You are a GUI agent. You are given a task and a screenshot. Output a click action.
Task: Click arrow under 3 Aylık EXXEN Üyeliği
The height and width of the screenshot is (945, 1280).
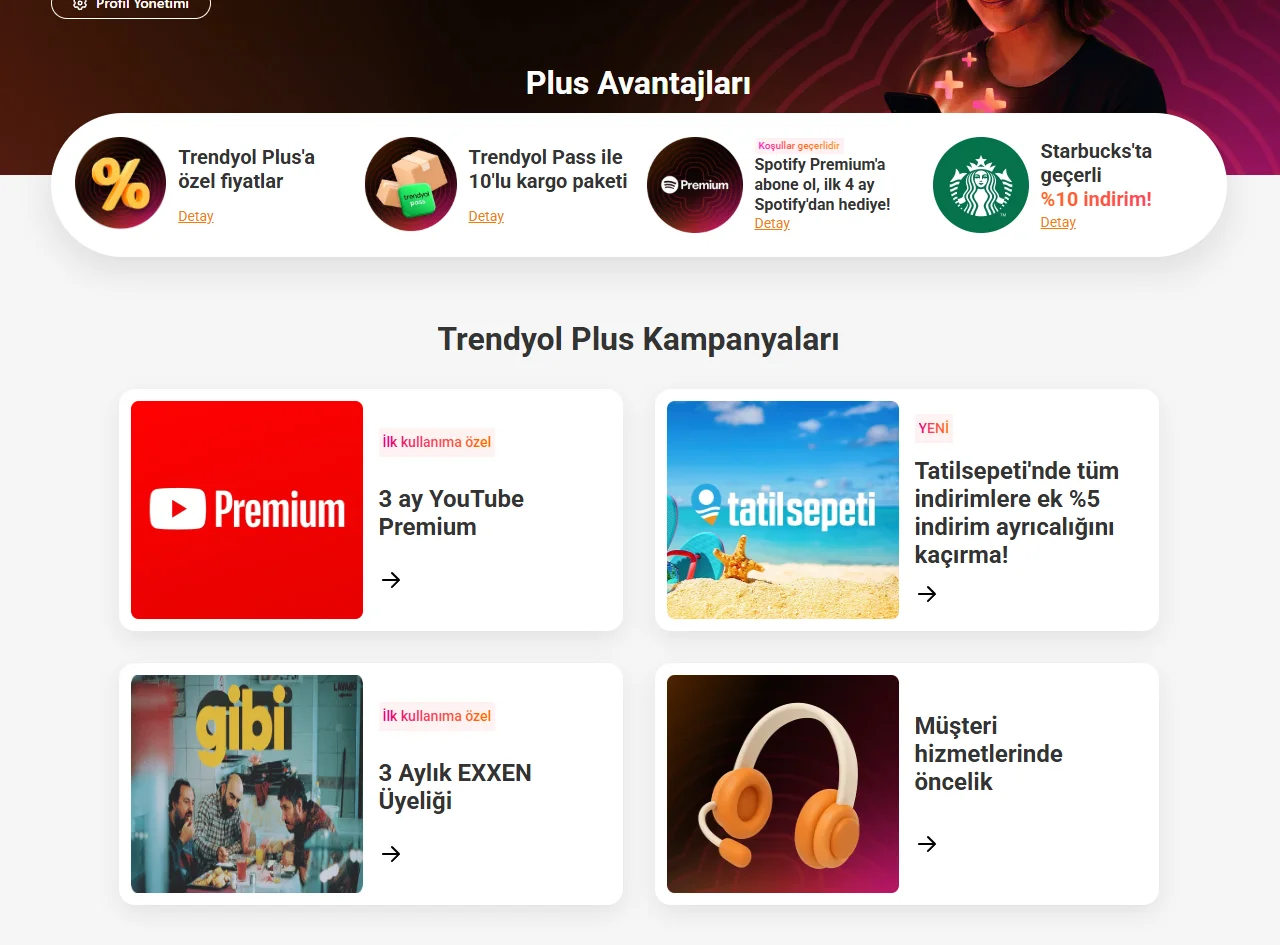tap(391, 854)
